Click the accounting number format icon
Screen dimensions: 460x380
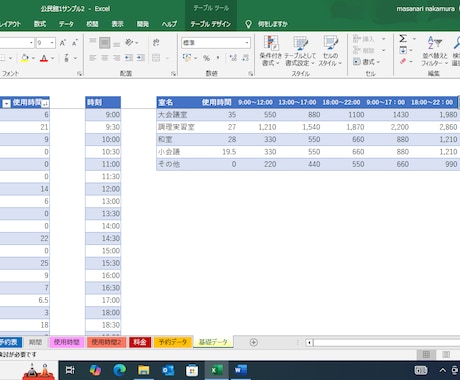tap(187, 58)
